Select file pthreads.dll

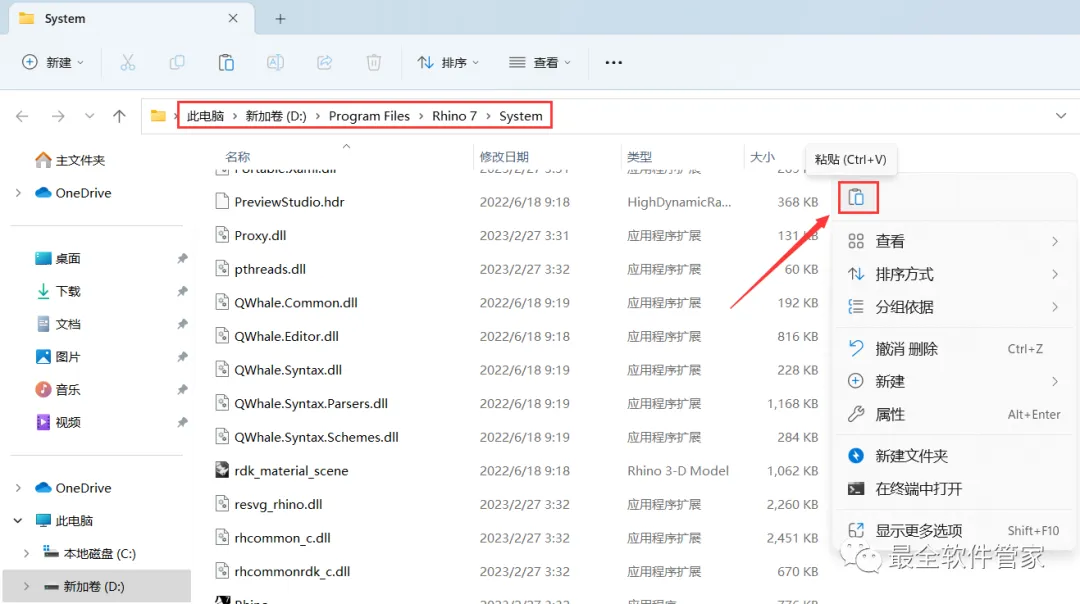tap(270, 269)
